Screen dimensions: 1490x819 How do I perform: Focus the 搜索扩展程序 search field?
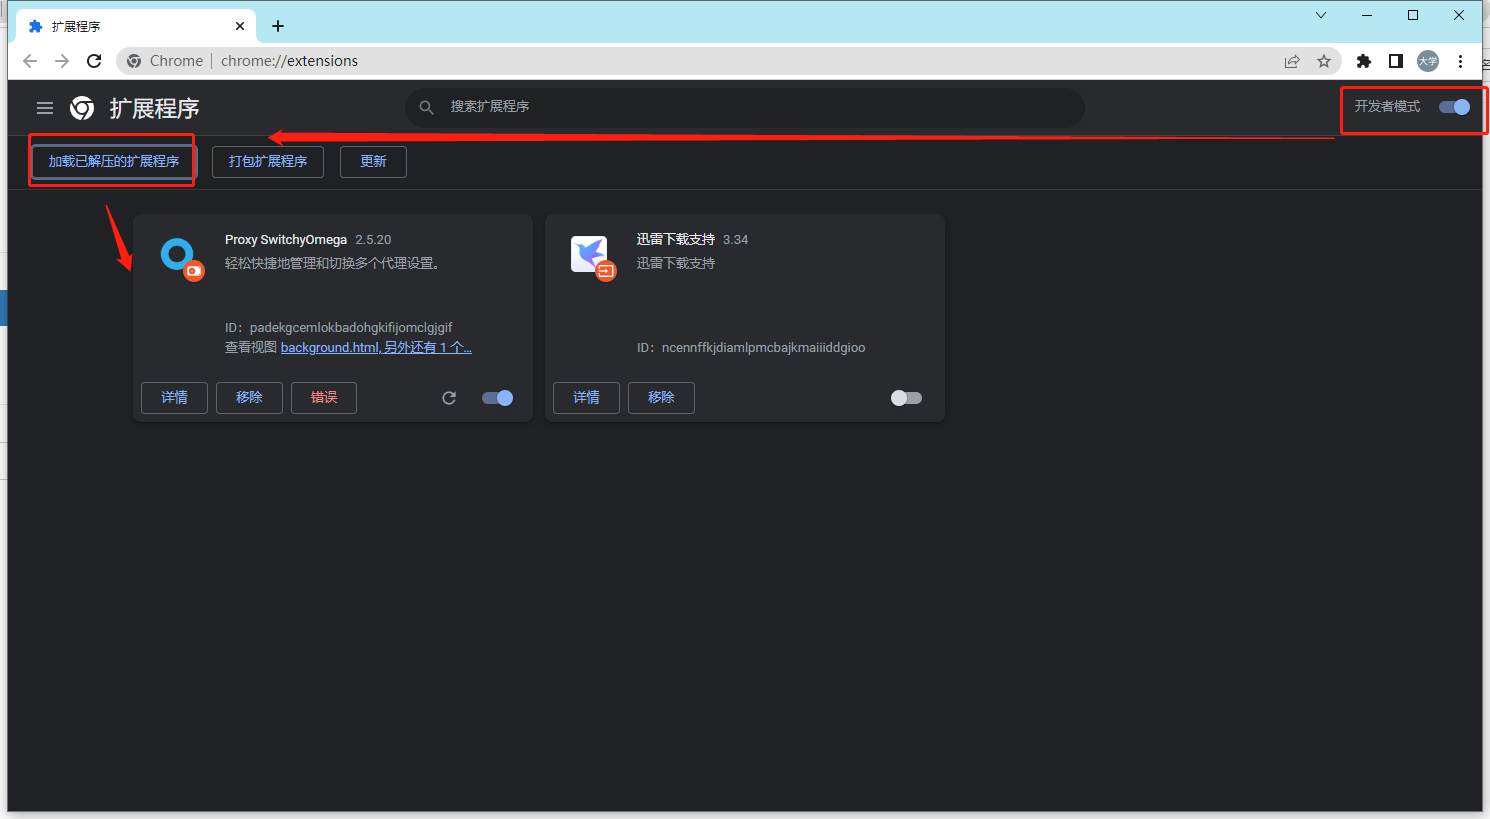745,107
